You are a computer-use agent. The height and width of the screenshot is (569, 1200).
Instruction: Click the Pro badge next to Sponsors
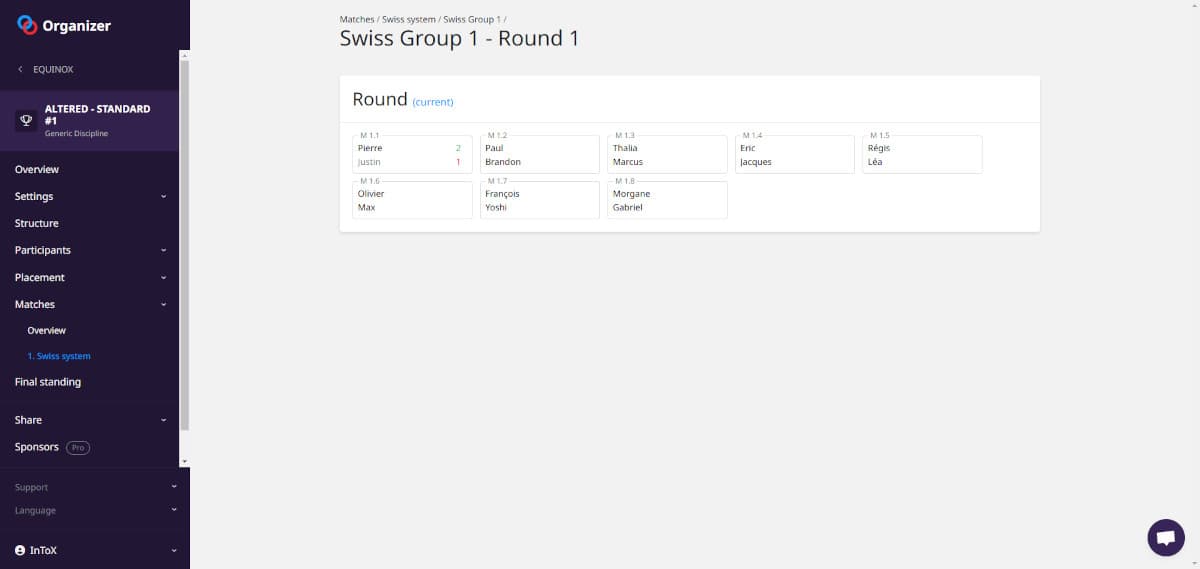pyautogui.click(x=78, y=448)
